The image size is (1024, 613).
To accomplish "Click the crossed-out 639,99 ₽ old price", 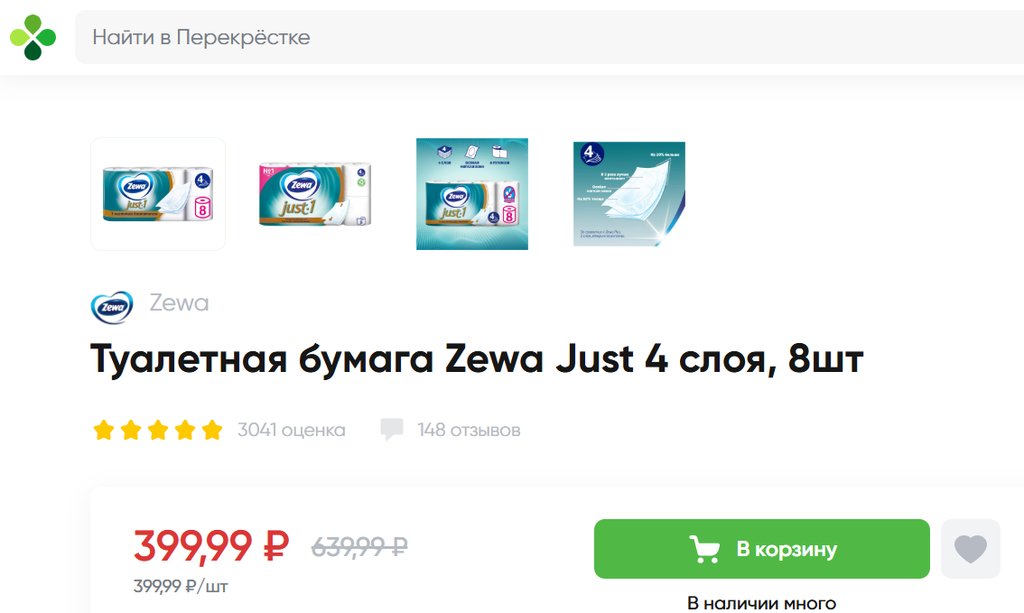I will point(360,546).
